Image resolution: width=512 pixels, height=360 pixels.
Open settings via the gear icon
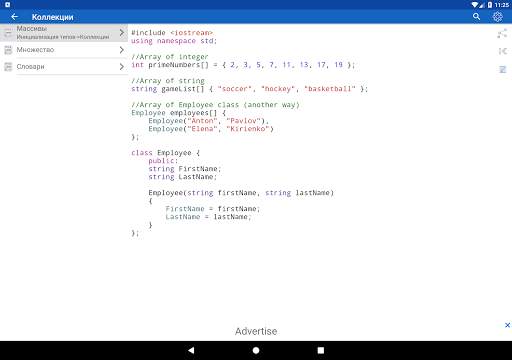point(498,17)
